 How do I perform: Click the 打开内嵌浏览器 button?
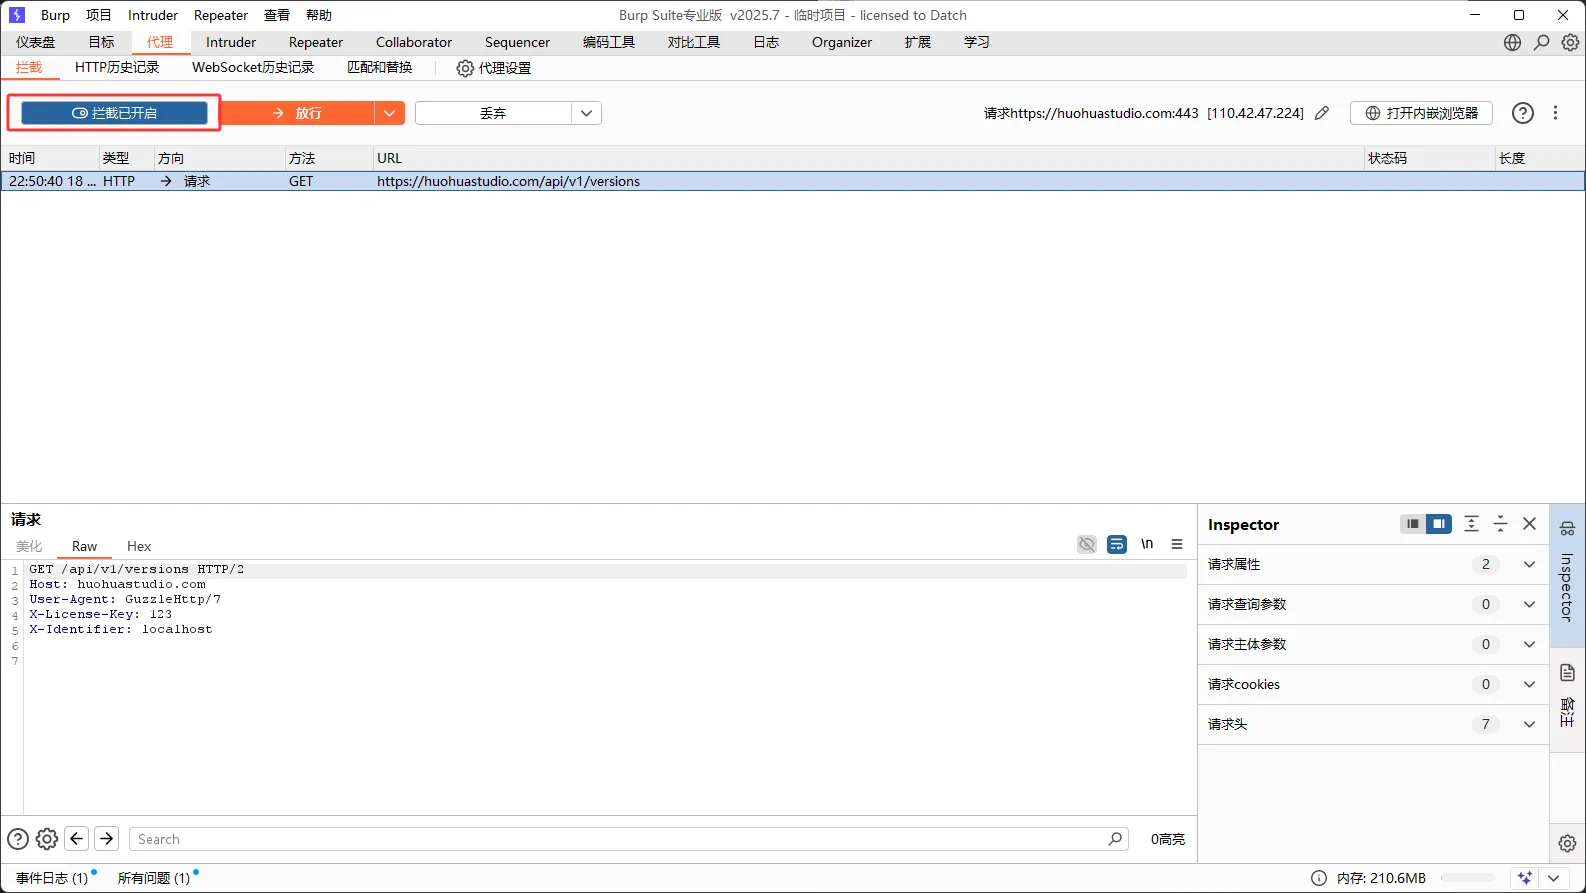tap(1421, 113)
